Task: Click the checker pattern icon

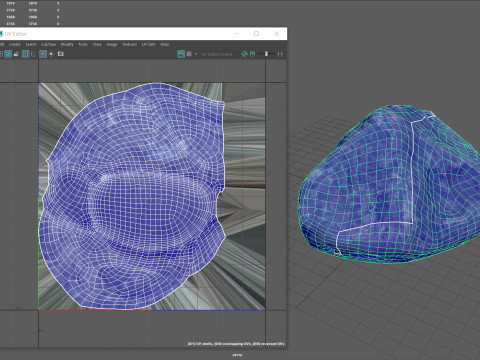Action: coord(189,54)
